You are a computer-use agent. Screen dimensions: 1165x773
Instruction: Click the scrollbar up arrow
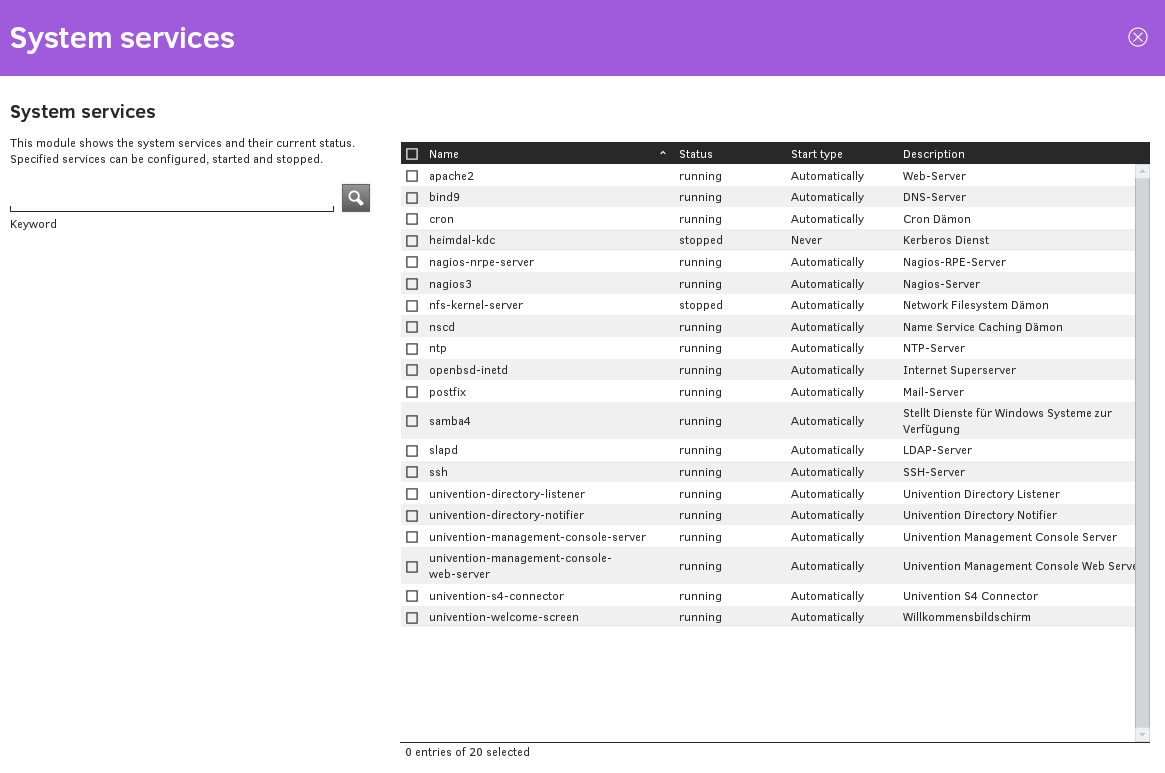[x=1142, y=172]
